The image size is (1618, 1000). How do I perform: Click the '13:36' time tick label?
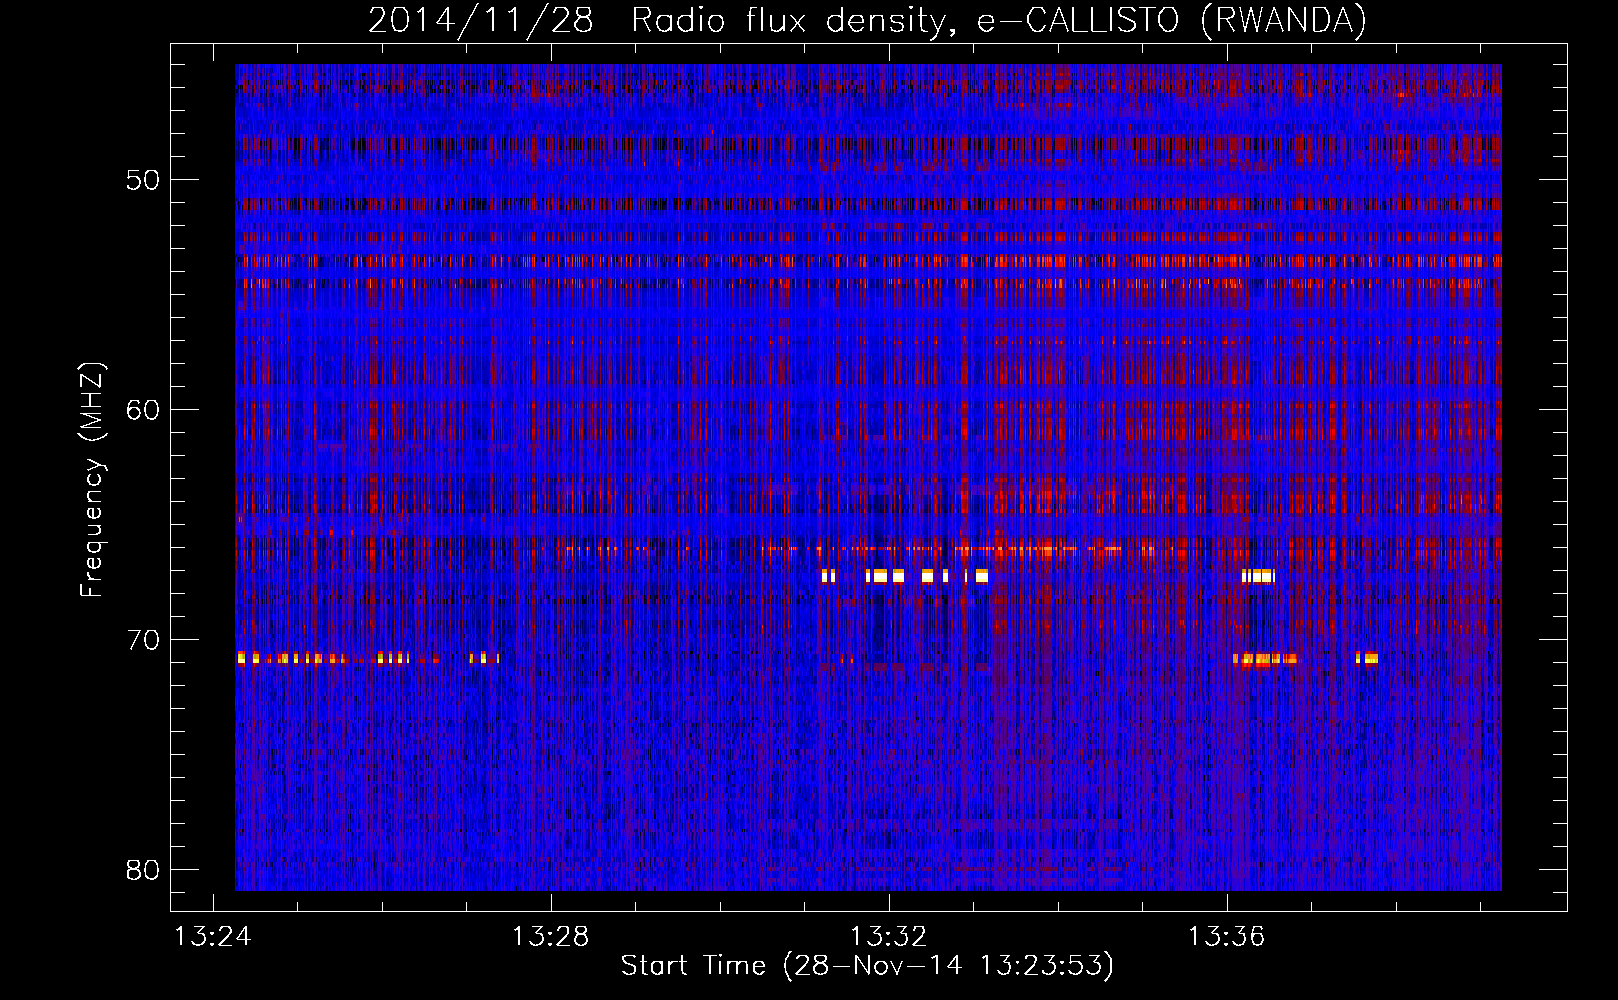click(x=1226, y=937)
